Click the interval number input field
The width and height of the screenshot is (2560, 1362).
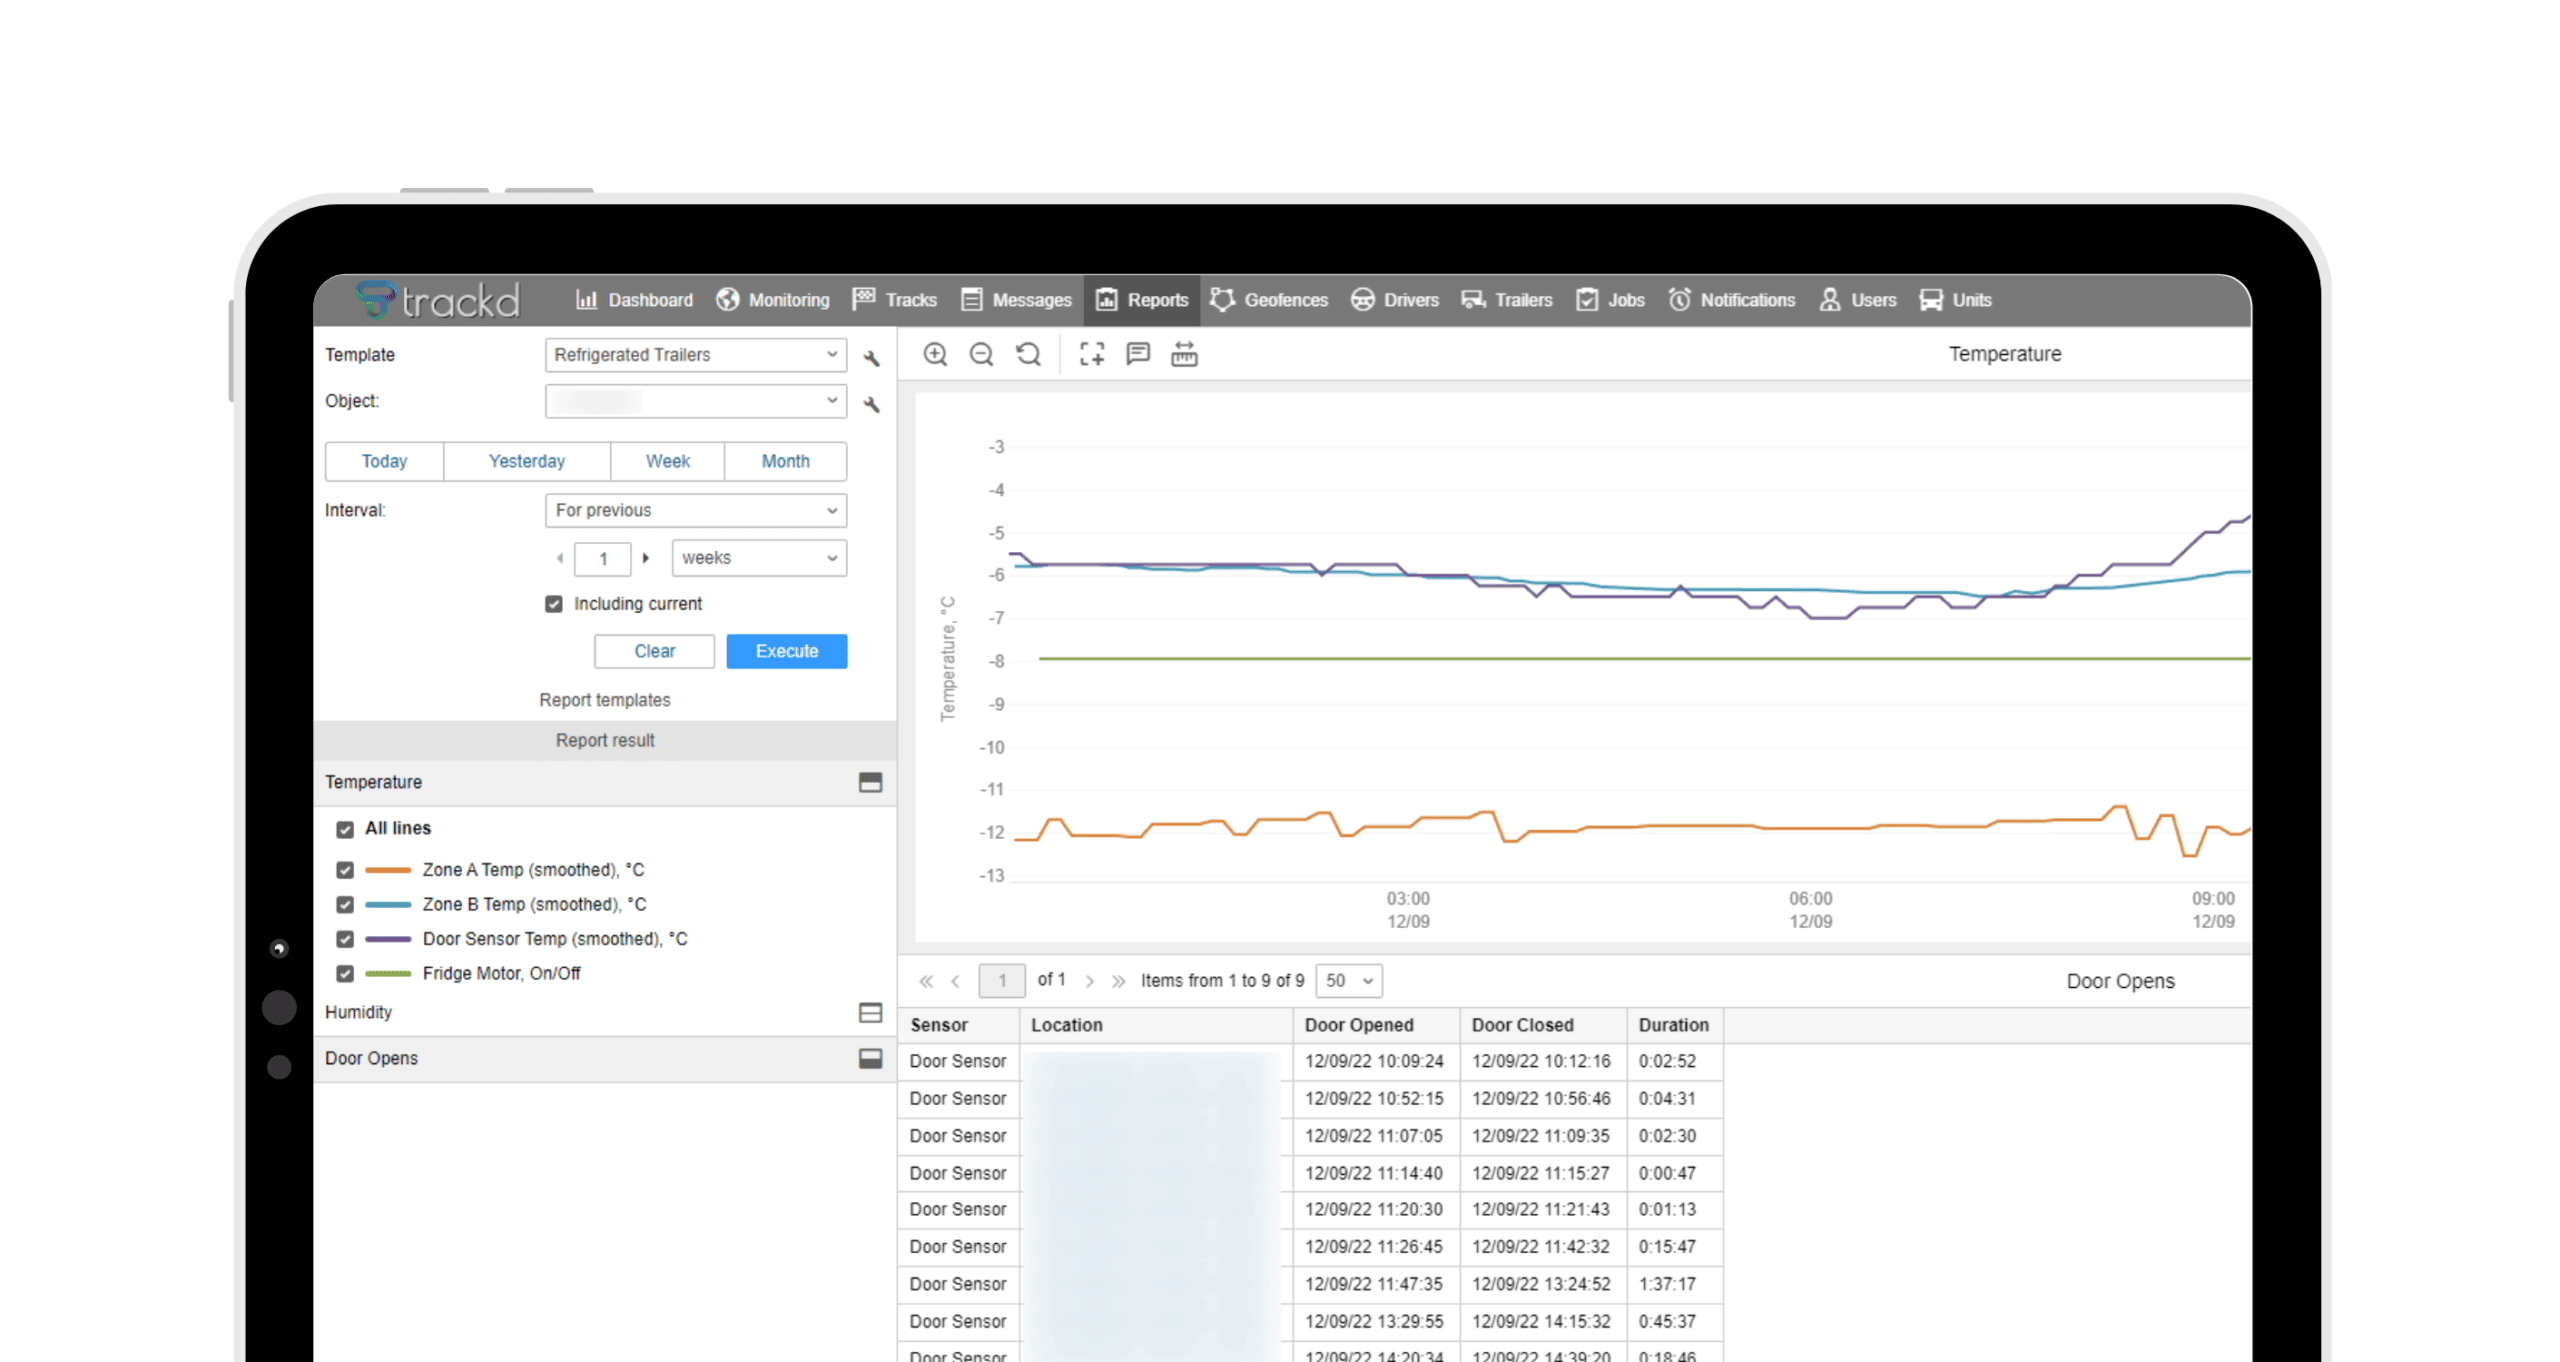tap(602, 559)
